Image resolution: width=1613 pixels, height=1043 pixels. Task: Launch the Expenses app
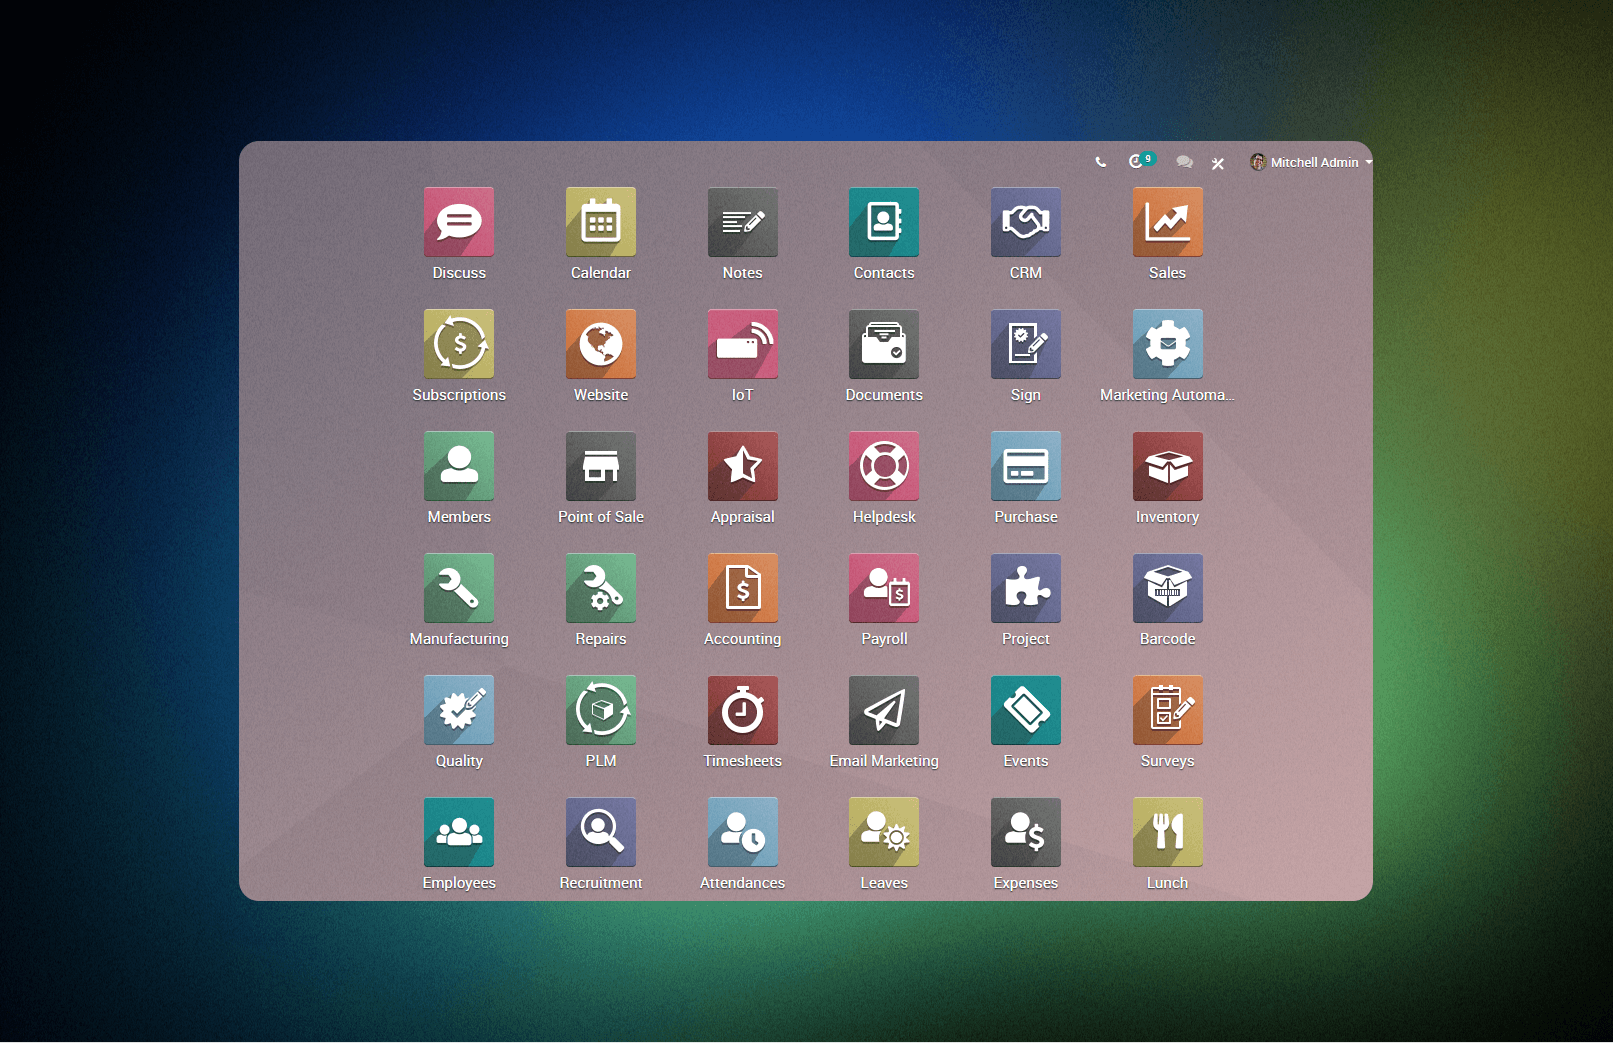click(x=1026, y=832)
